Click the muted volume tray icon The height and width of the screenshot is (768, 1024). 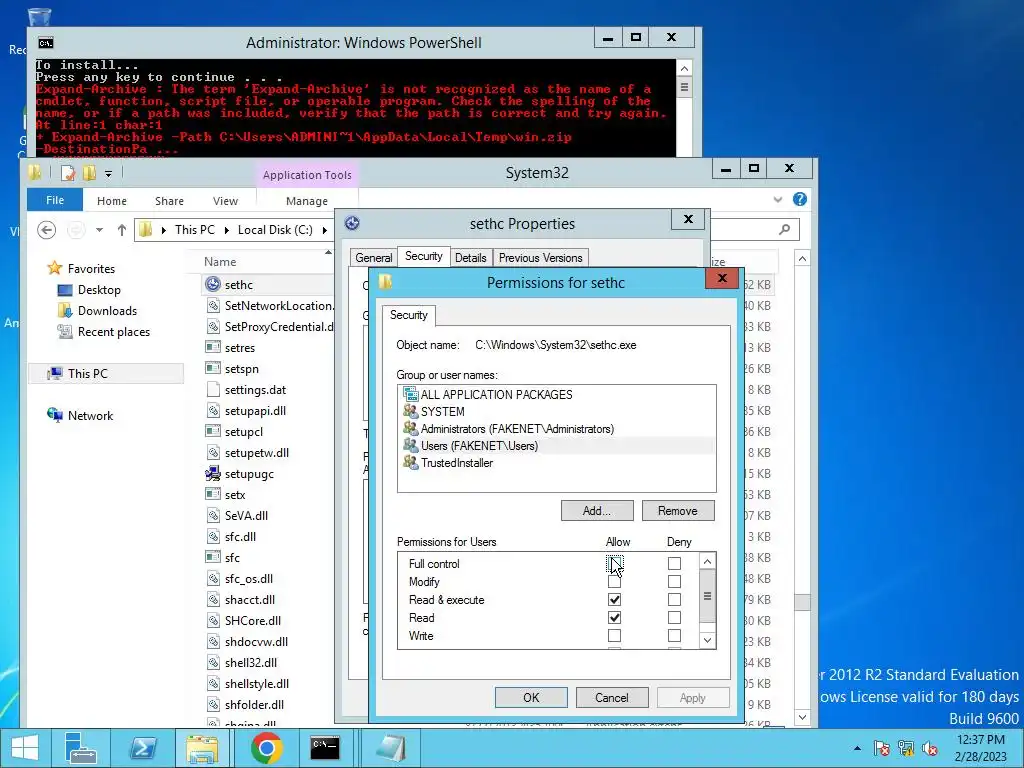click(931, 748)
